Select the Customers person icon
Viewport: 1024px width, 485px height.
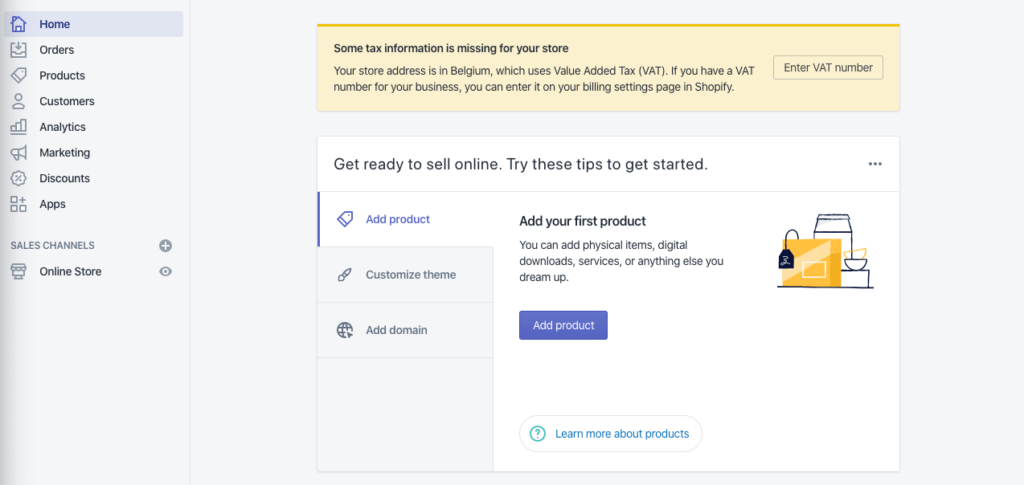click(x=18, y=101)
